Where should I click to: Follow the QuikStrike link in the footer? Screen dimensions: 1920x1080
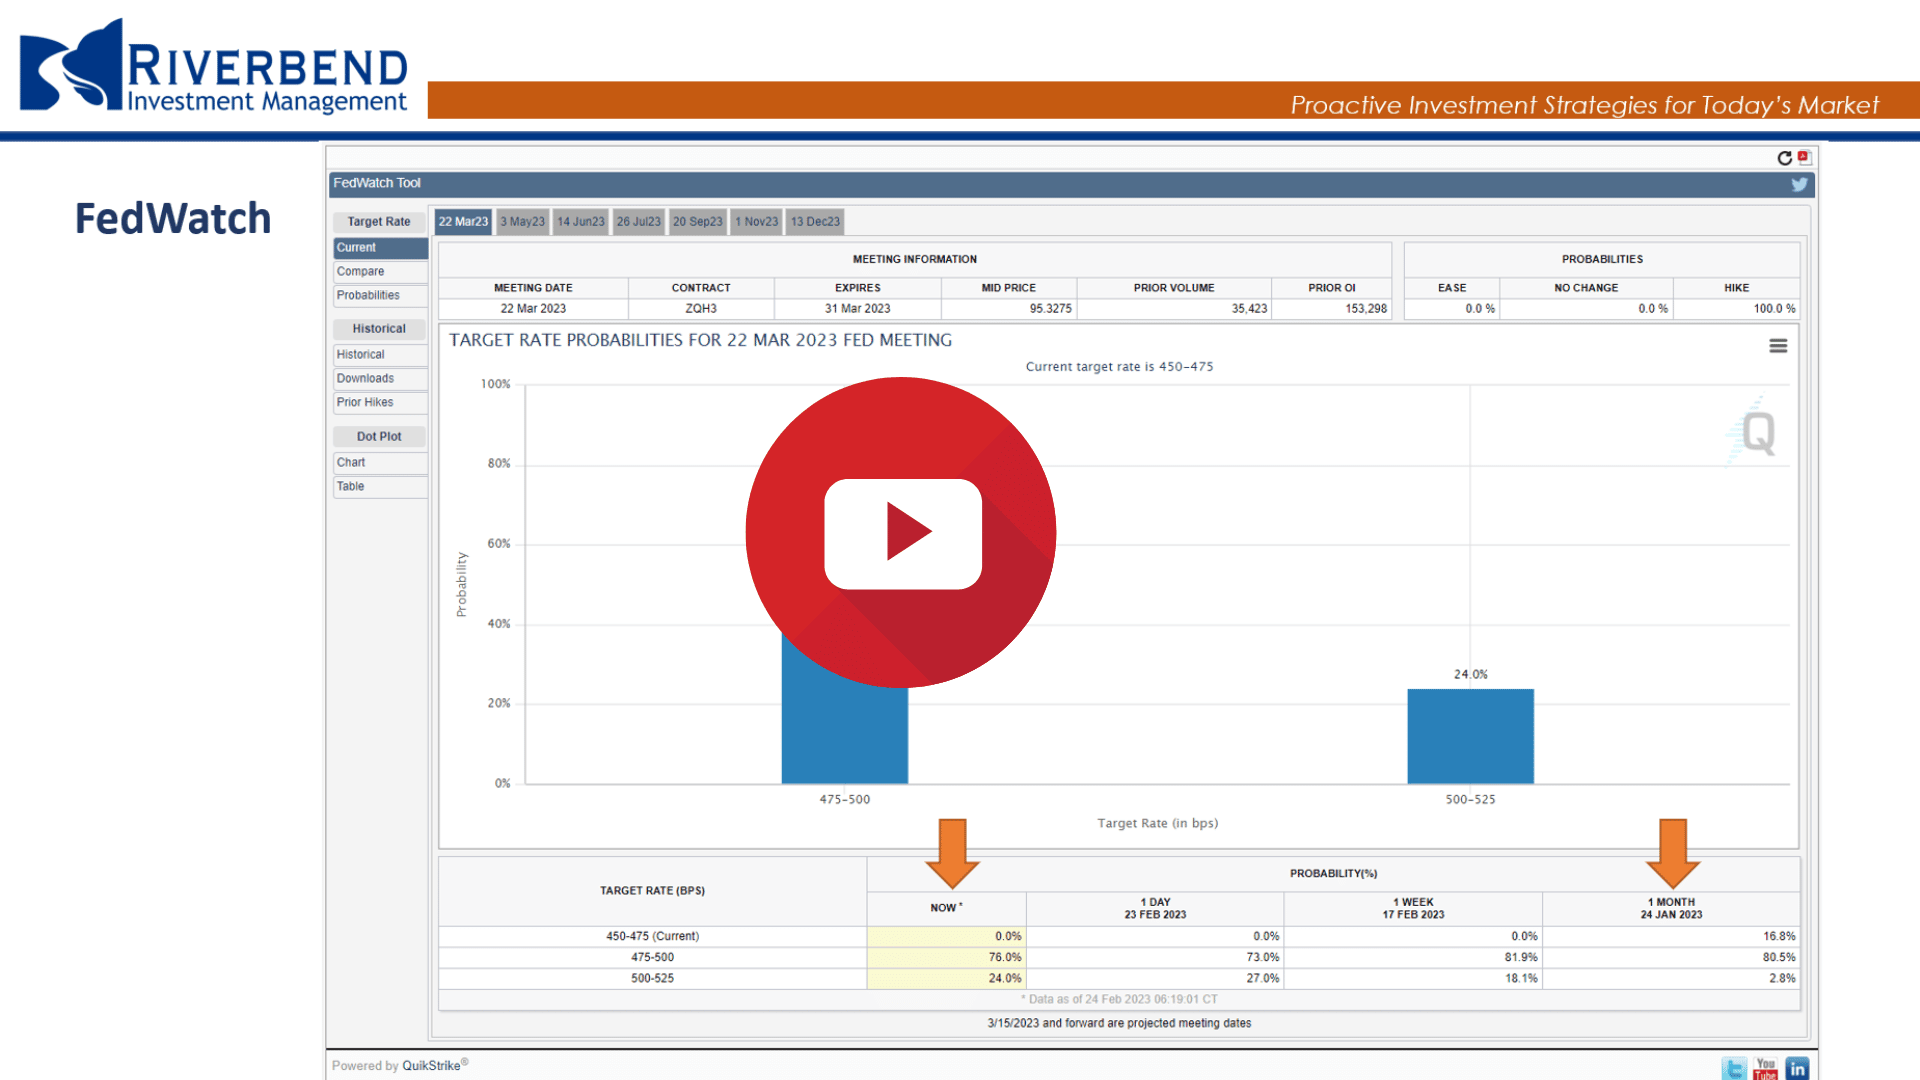coord(431,1066)
